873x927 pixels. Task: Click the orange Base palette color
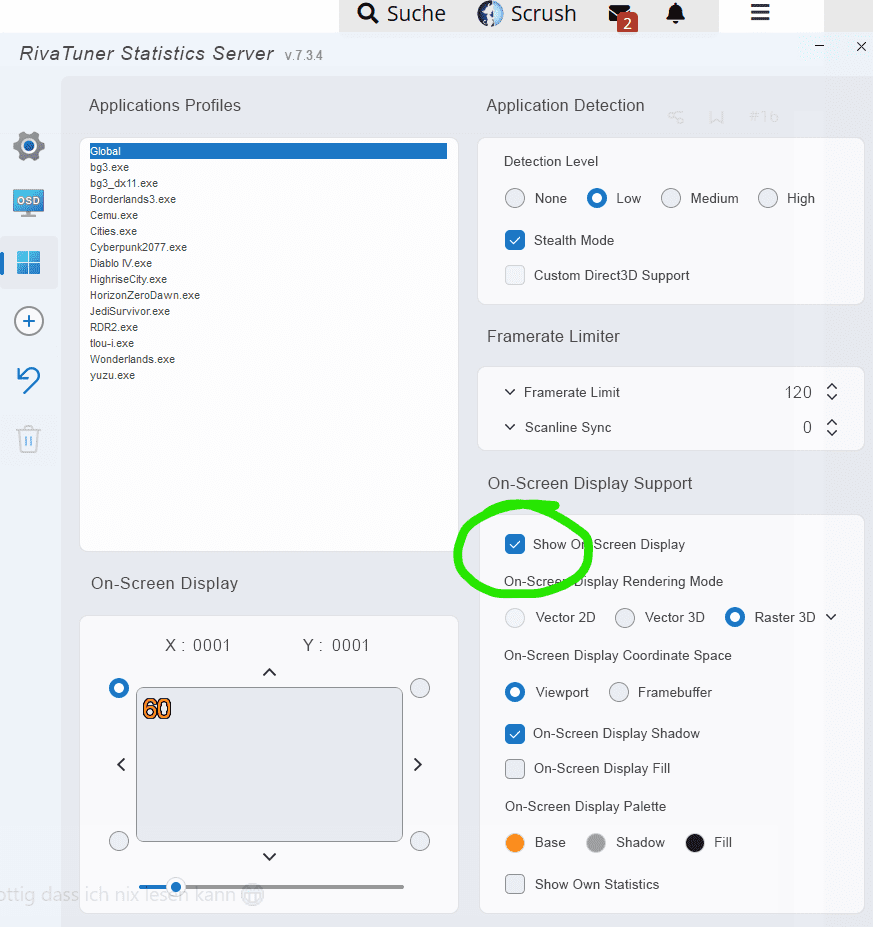tap(515, 842)
